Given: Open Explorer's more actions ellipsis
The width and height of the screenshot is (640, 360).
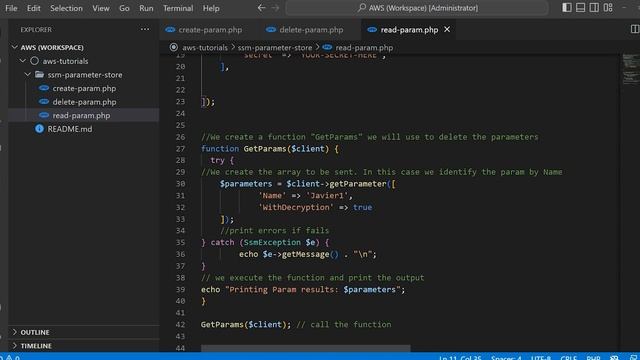Looking at the screenshot, I should point(145,29).
